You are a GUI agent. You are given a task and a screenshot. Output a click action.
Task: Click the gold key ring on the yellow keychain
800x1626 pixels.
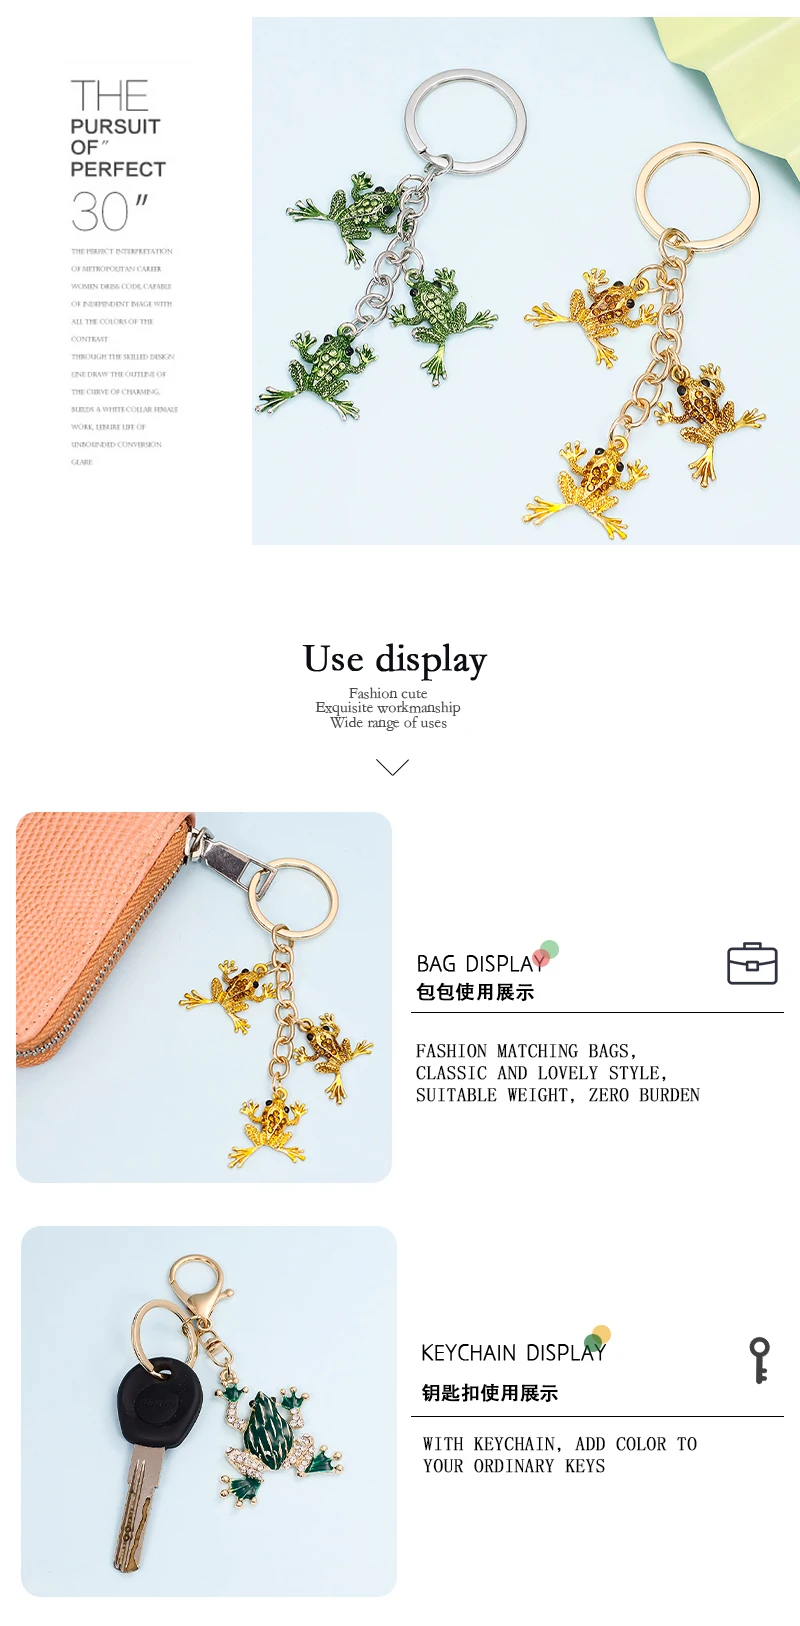coord(698,197)
